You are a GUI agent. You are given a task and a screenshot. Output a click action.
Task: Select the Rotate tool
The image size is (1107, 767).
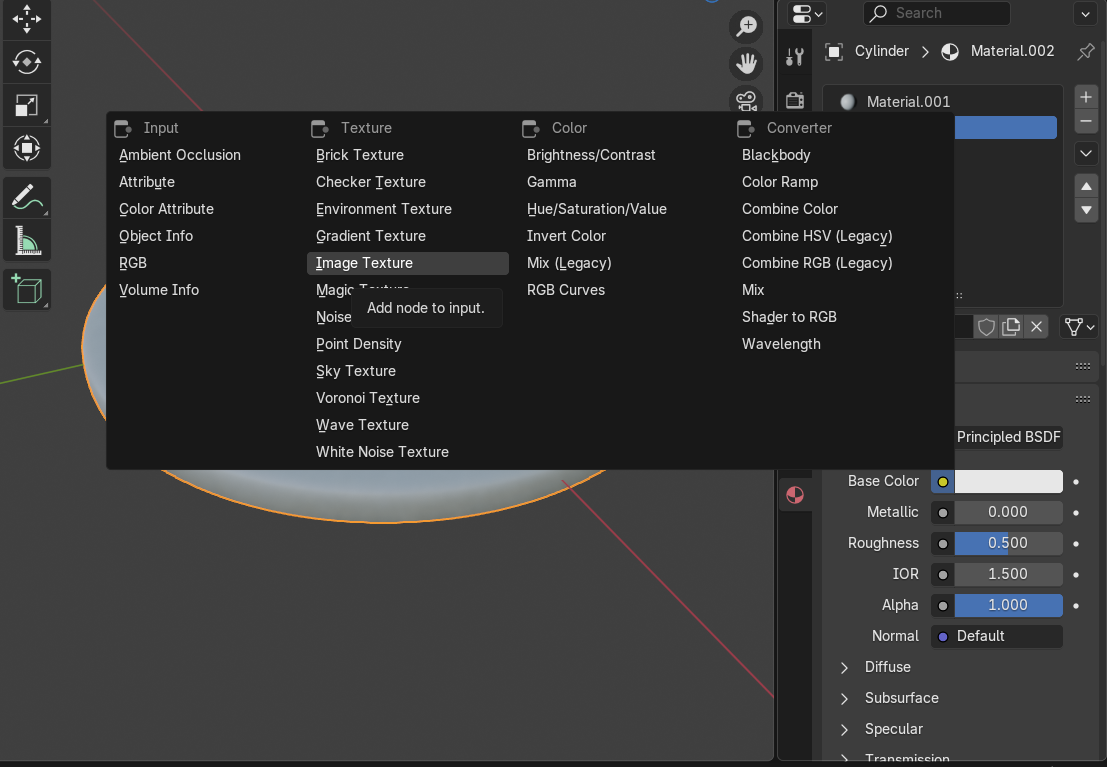[26, 62]
